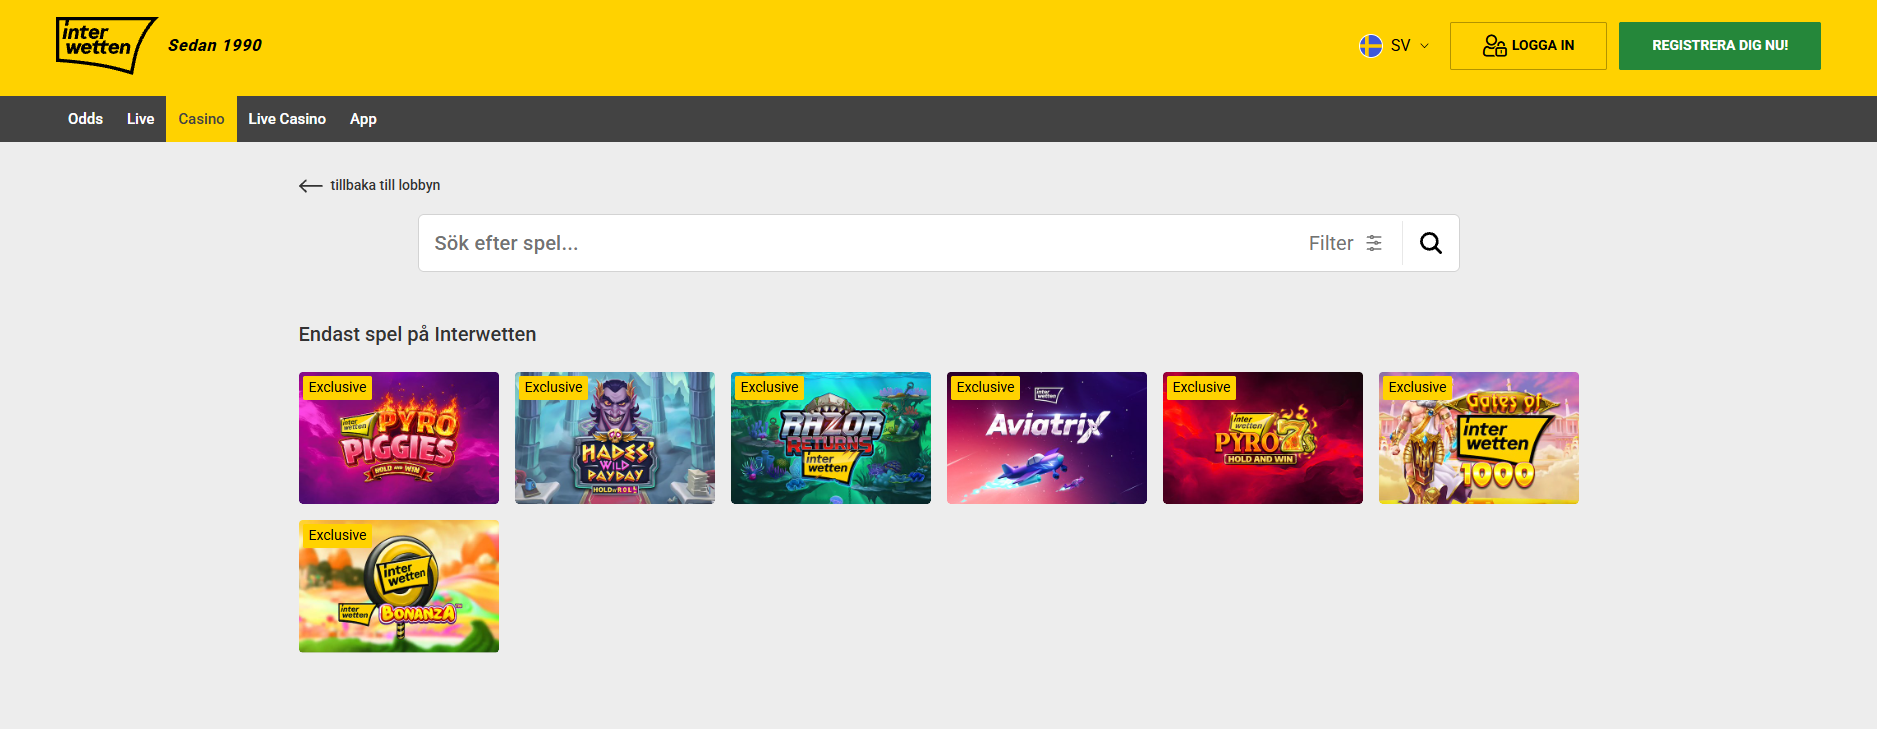Open the Gates of Interwetten 1000 game
The height and width of the screenshot is (729, 1877).
coord(1479,438)
